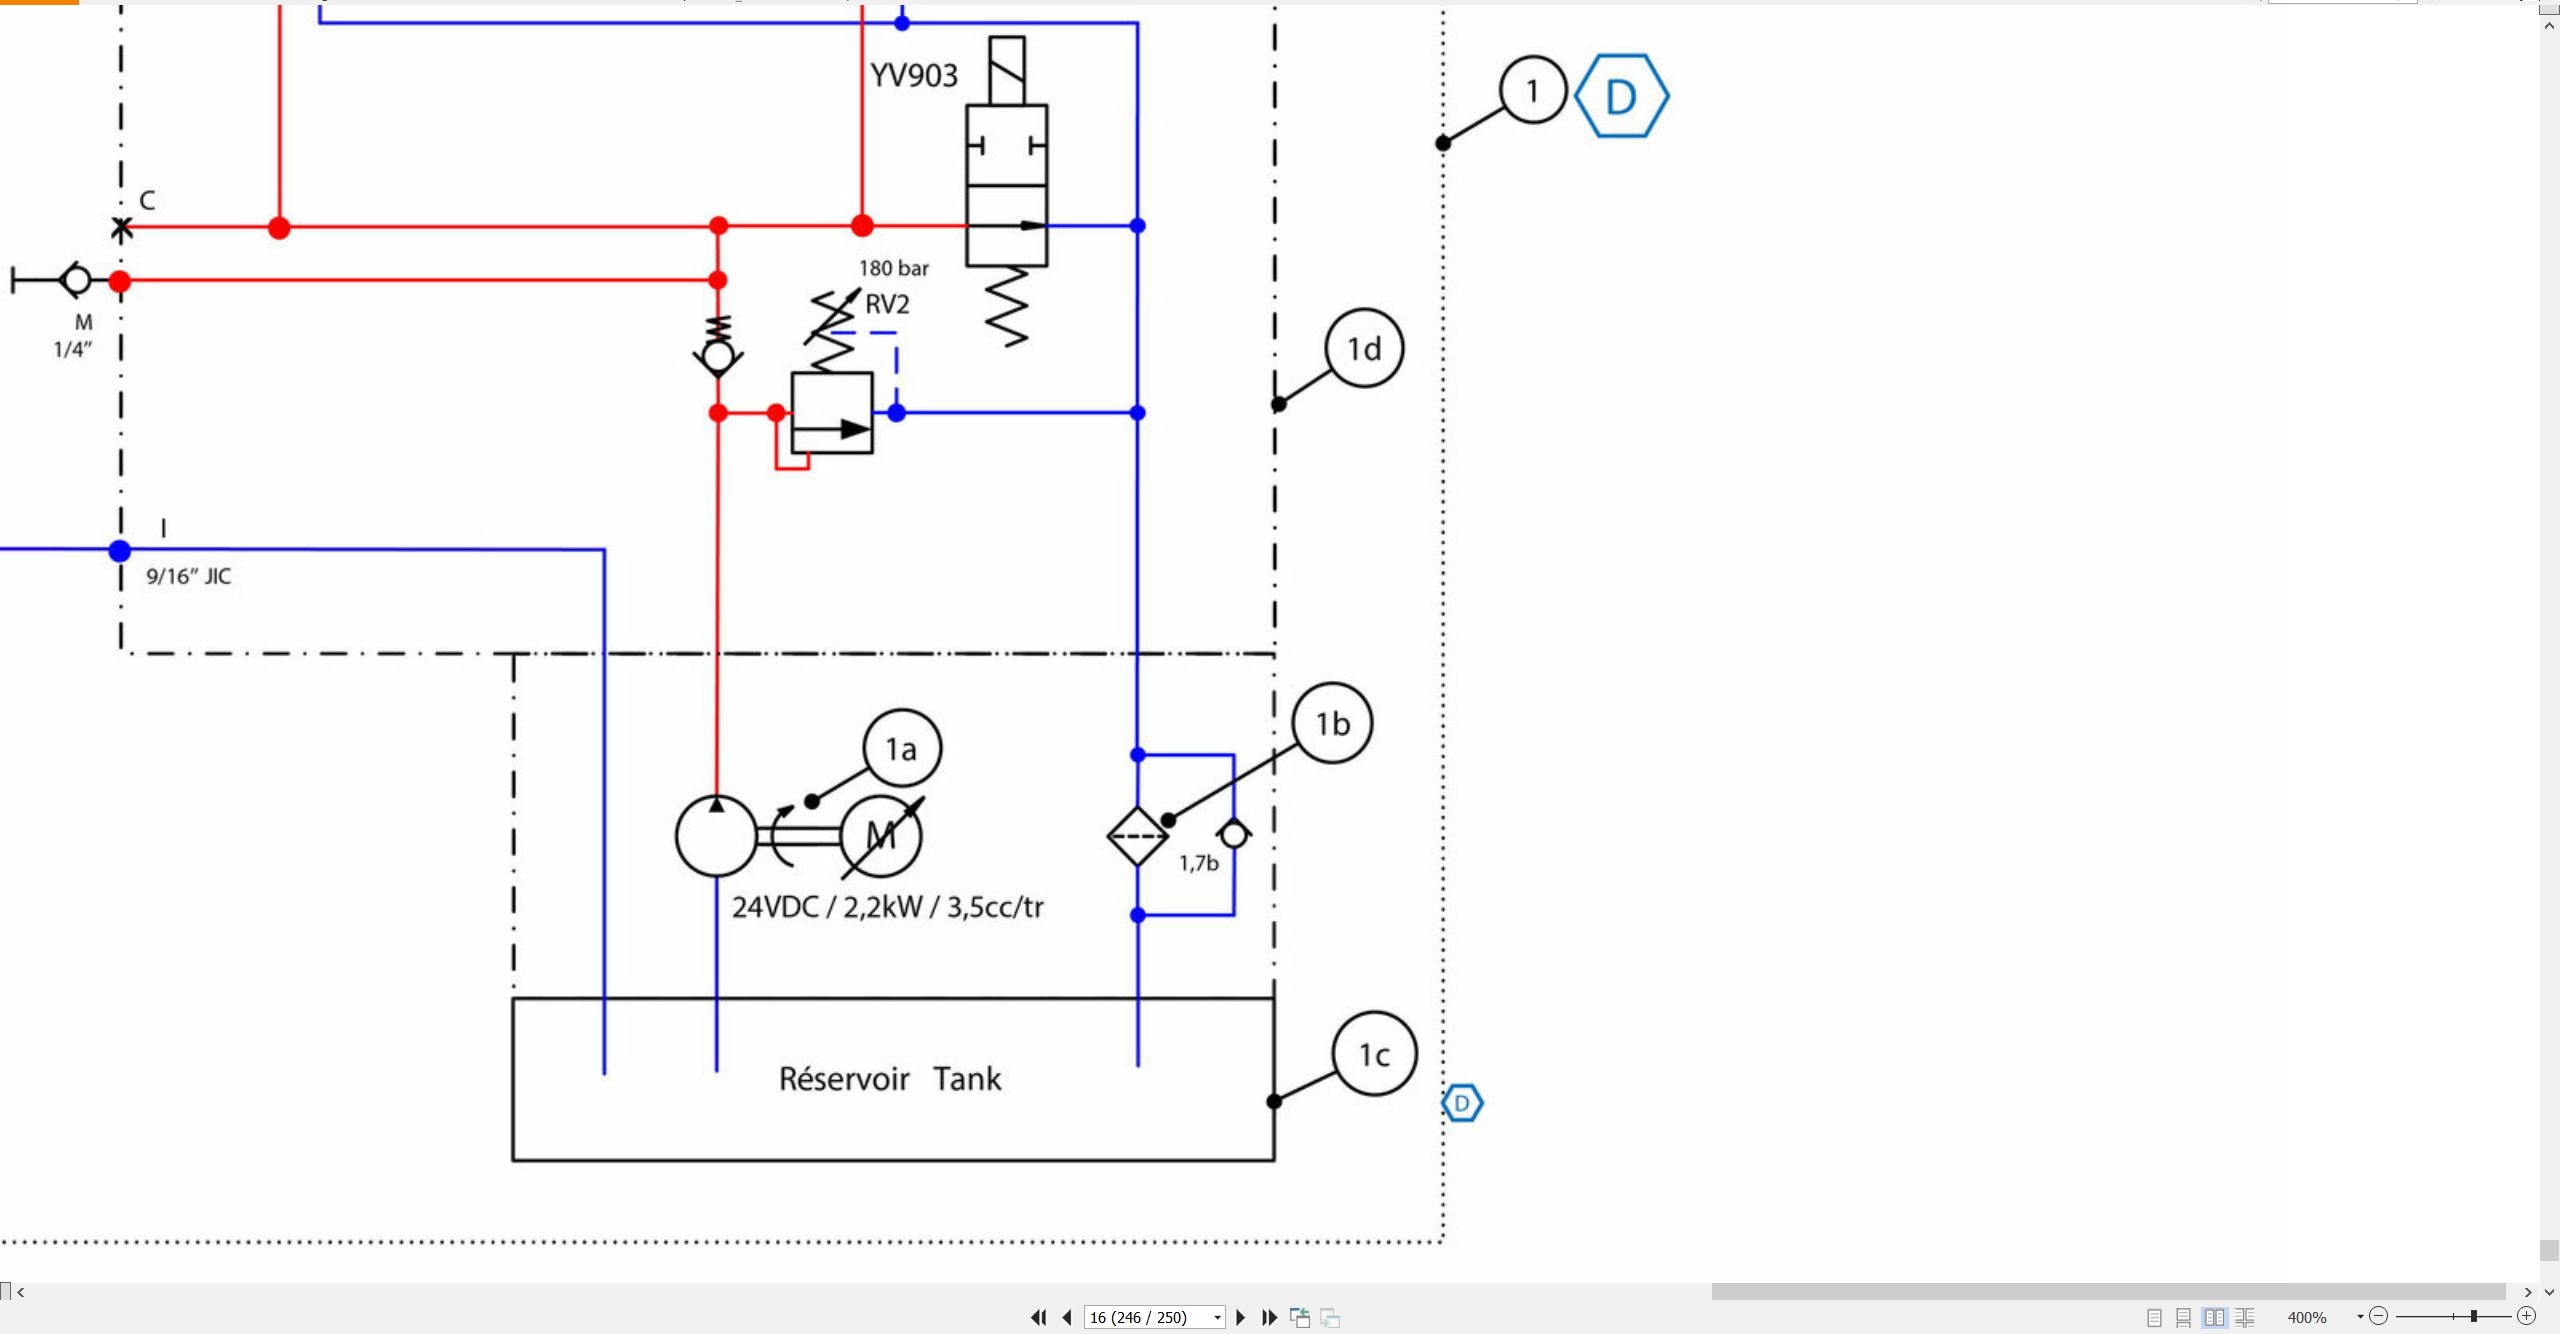Click the 24VDC / 2,2kW / 3,5cc/tr text
The image size is (2560, 1334).
tap(888, 907)
